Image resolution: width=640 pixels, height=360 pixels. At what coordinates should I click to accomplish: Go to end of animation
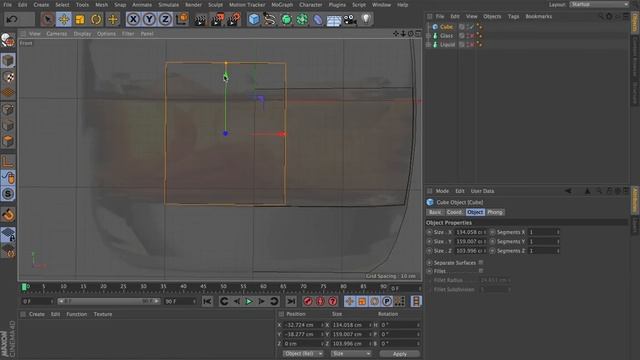291,302
